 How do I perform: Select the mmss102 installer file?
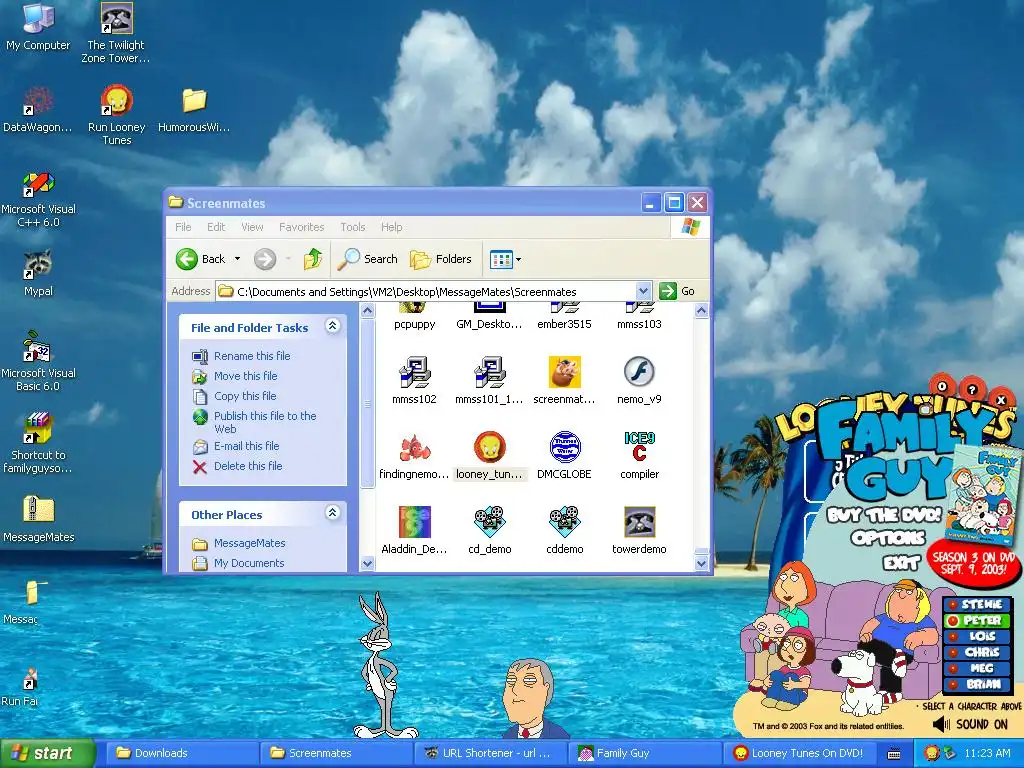(414, 381)
